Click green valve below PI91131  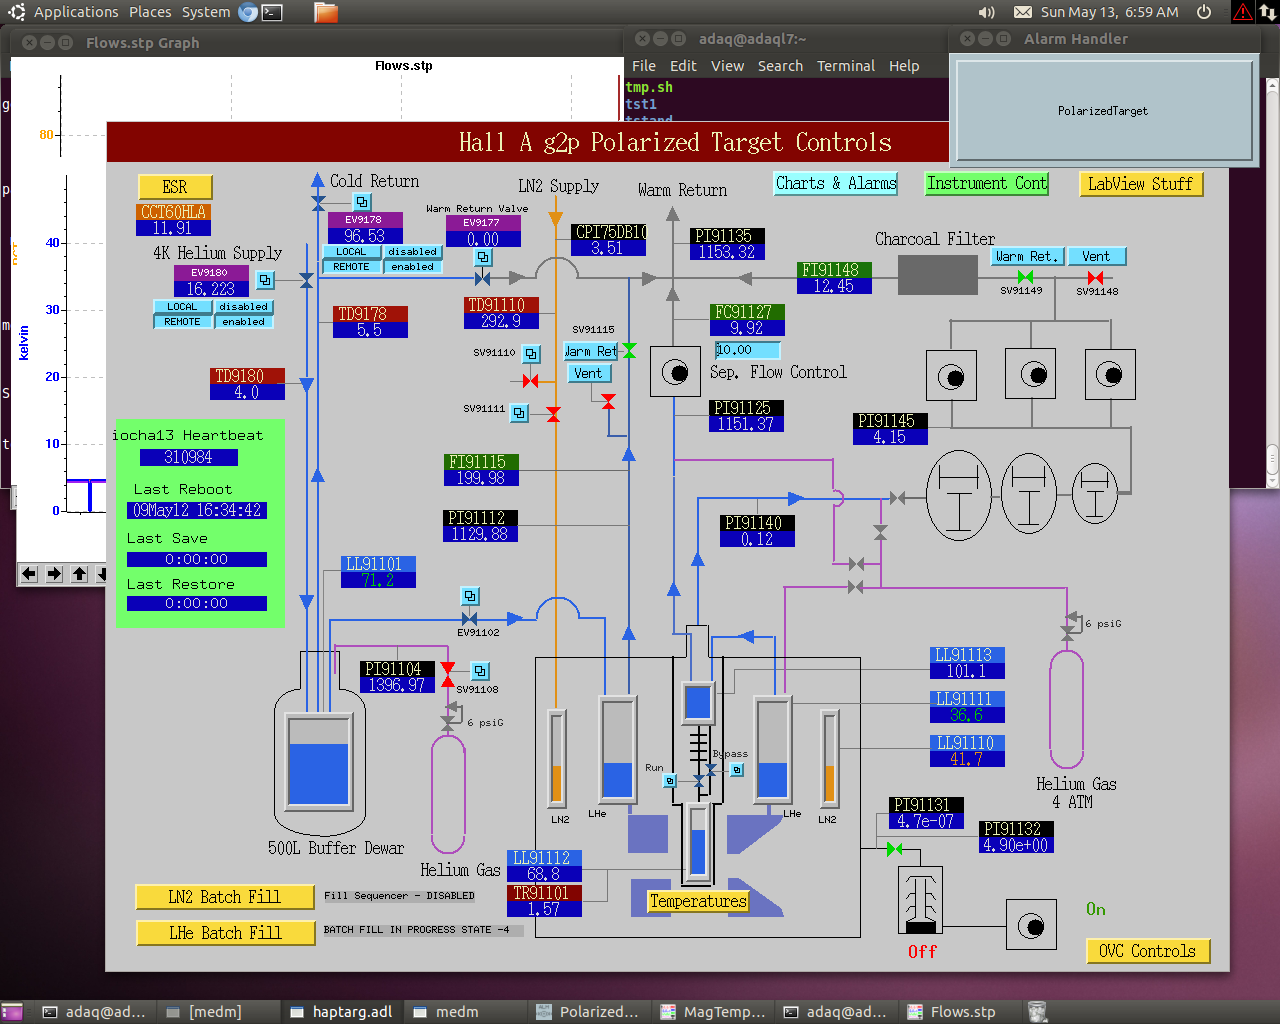[894, 849]
